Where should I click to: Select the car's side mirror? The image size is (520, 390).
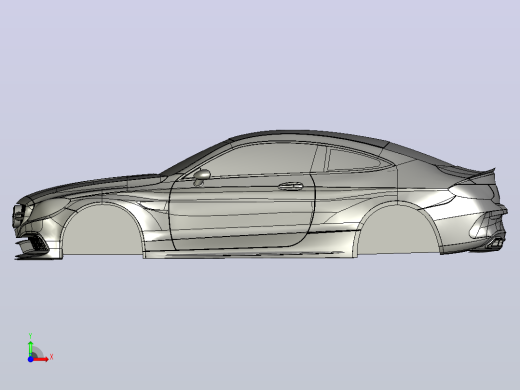pos(201,176)
